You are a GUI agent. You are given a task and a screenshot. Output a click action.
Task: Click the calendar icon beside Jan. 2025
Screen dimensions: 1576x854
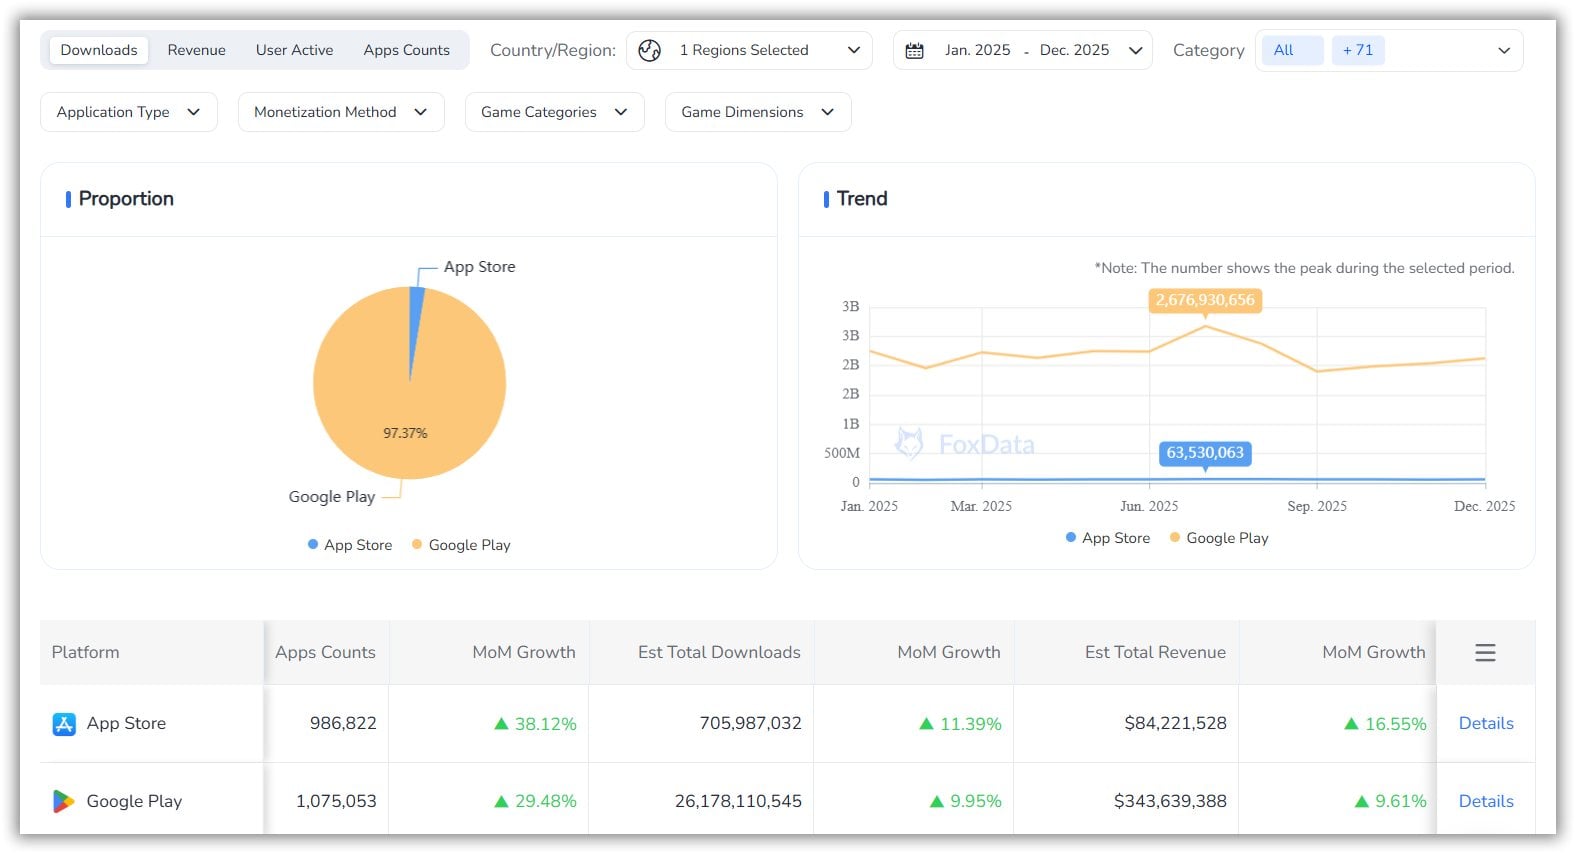click(914, 50)
